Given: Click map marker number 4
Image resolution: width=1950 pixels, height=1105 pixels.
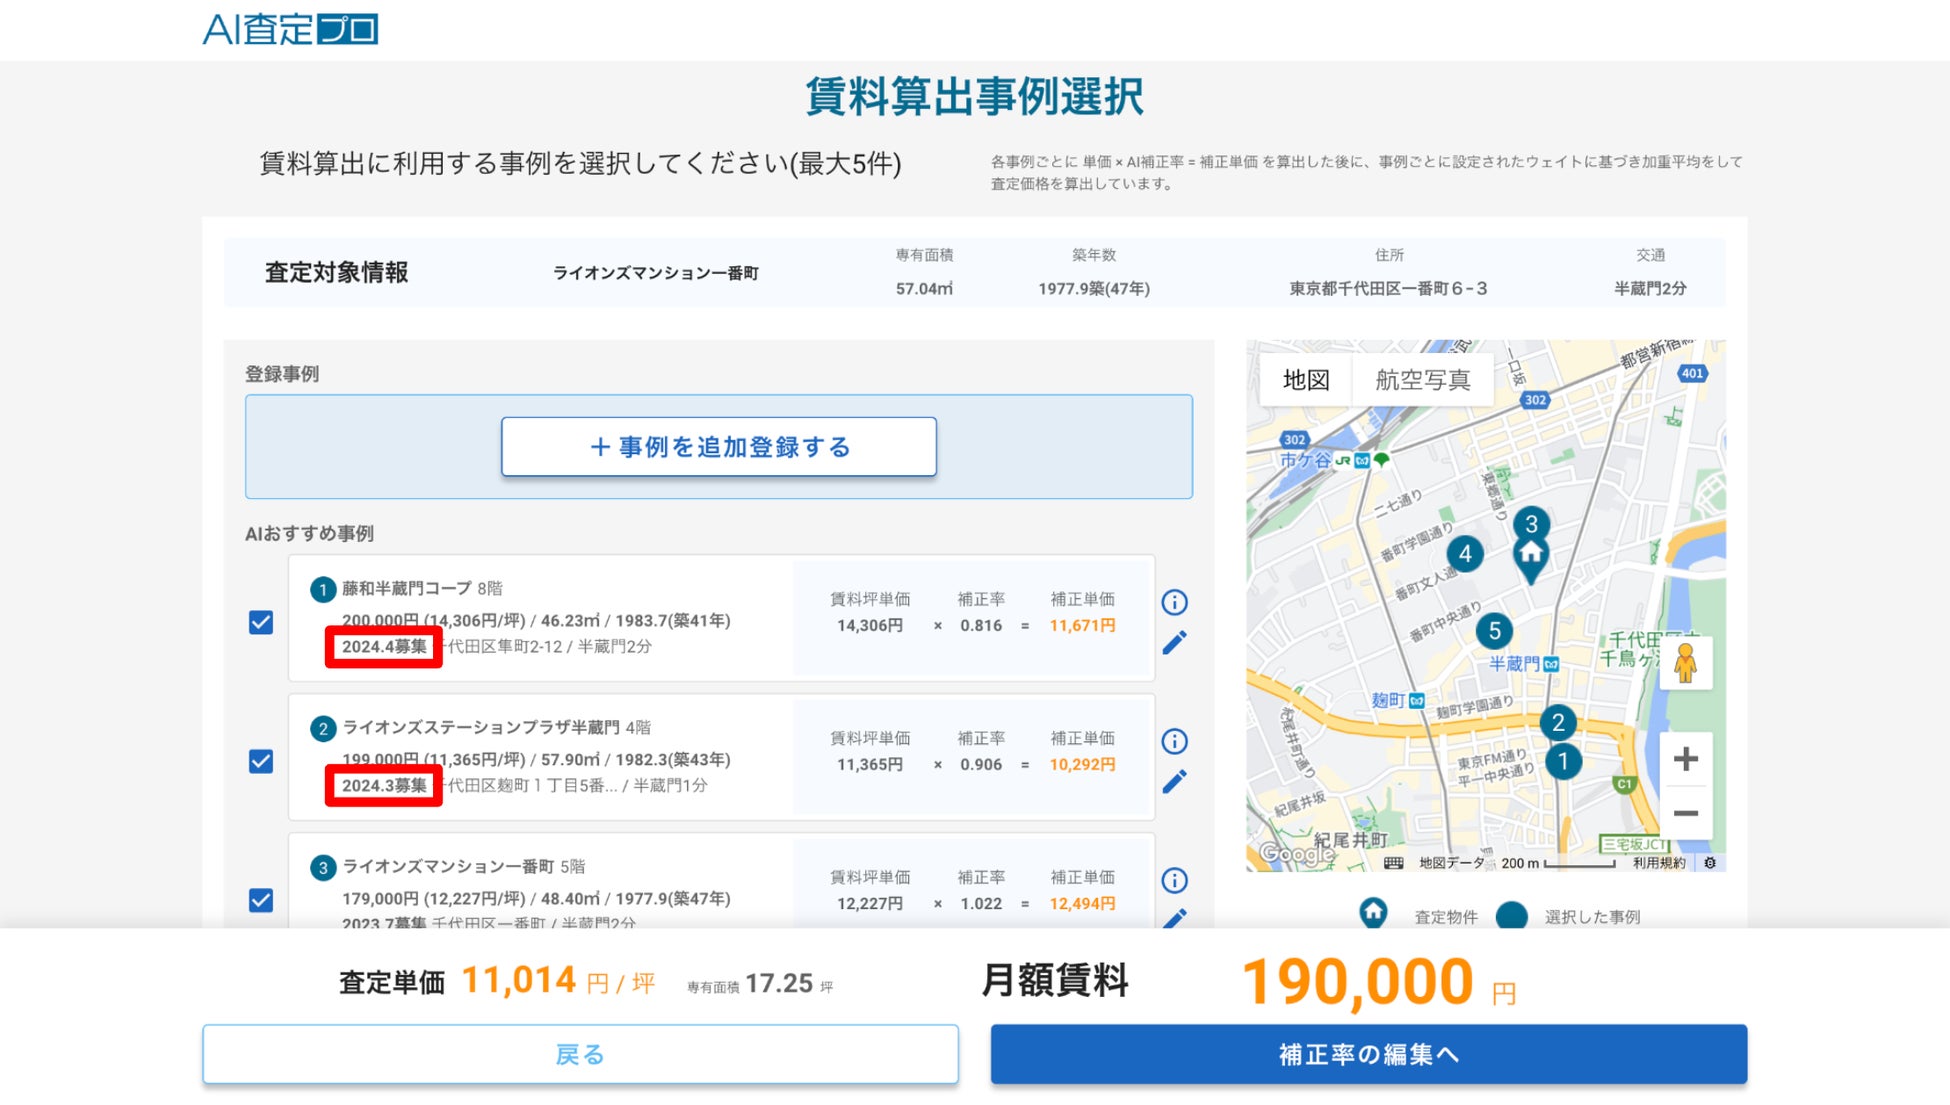Looking at the screenshot, I should [1465, 553].
